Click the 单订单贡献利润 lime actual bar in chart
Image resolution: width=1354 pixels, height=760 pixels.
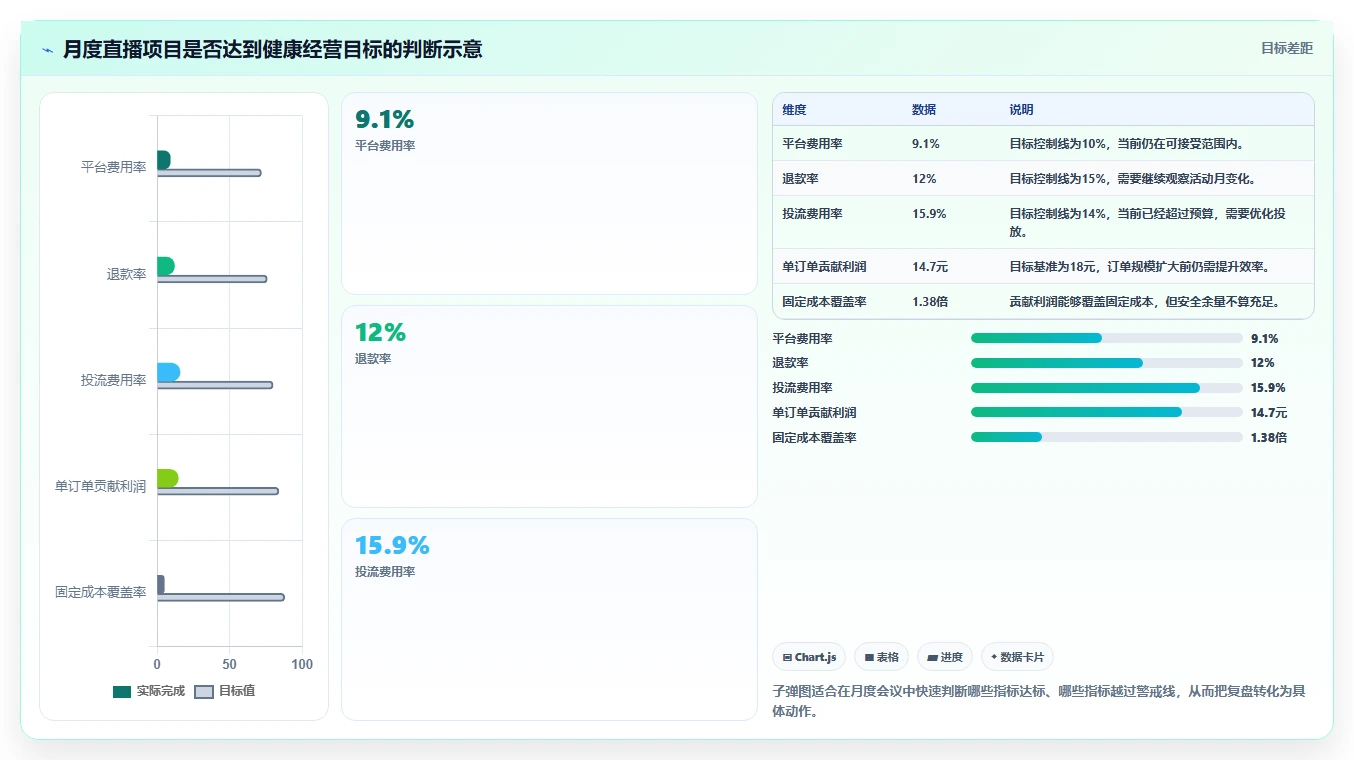(167, 478)
